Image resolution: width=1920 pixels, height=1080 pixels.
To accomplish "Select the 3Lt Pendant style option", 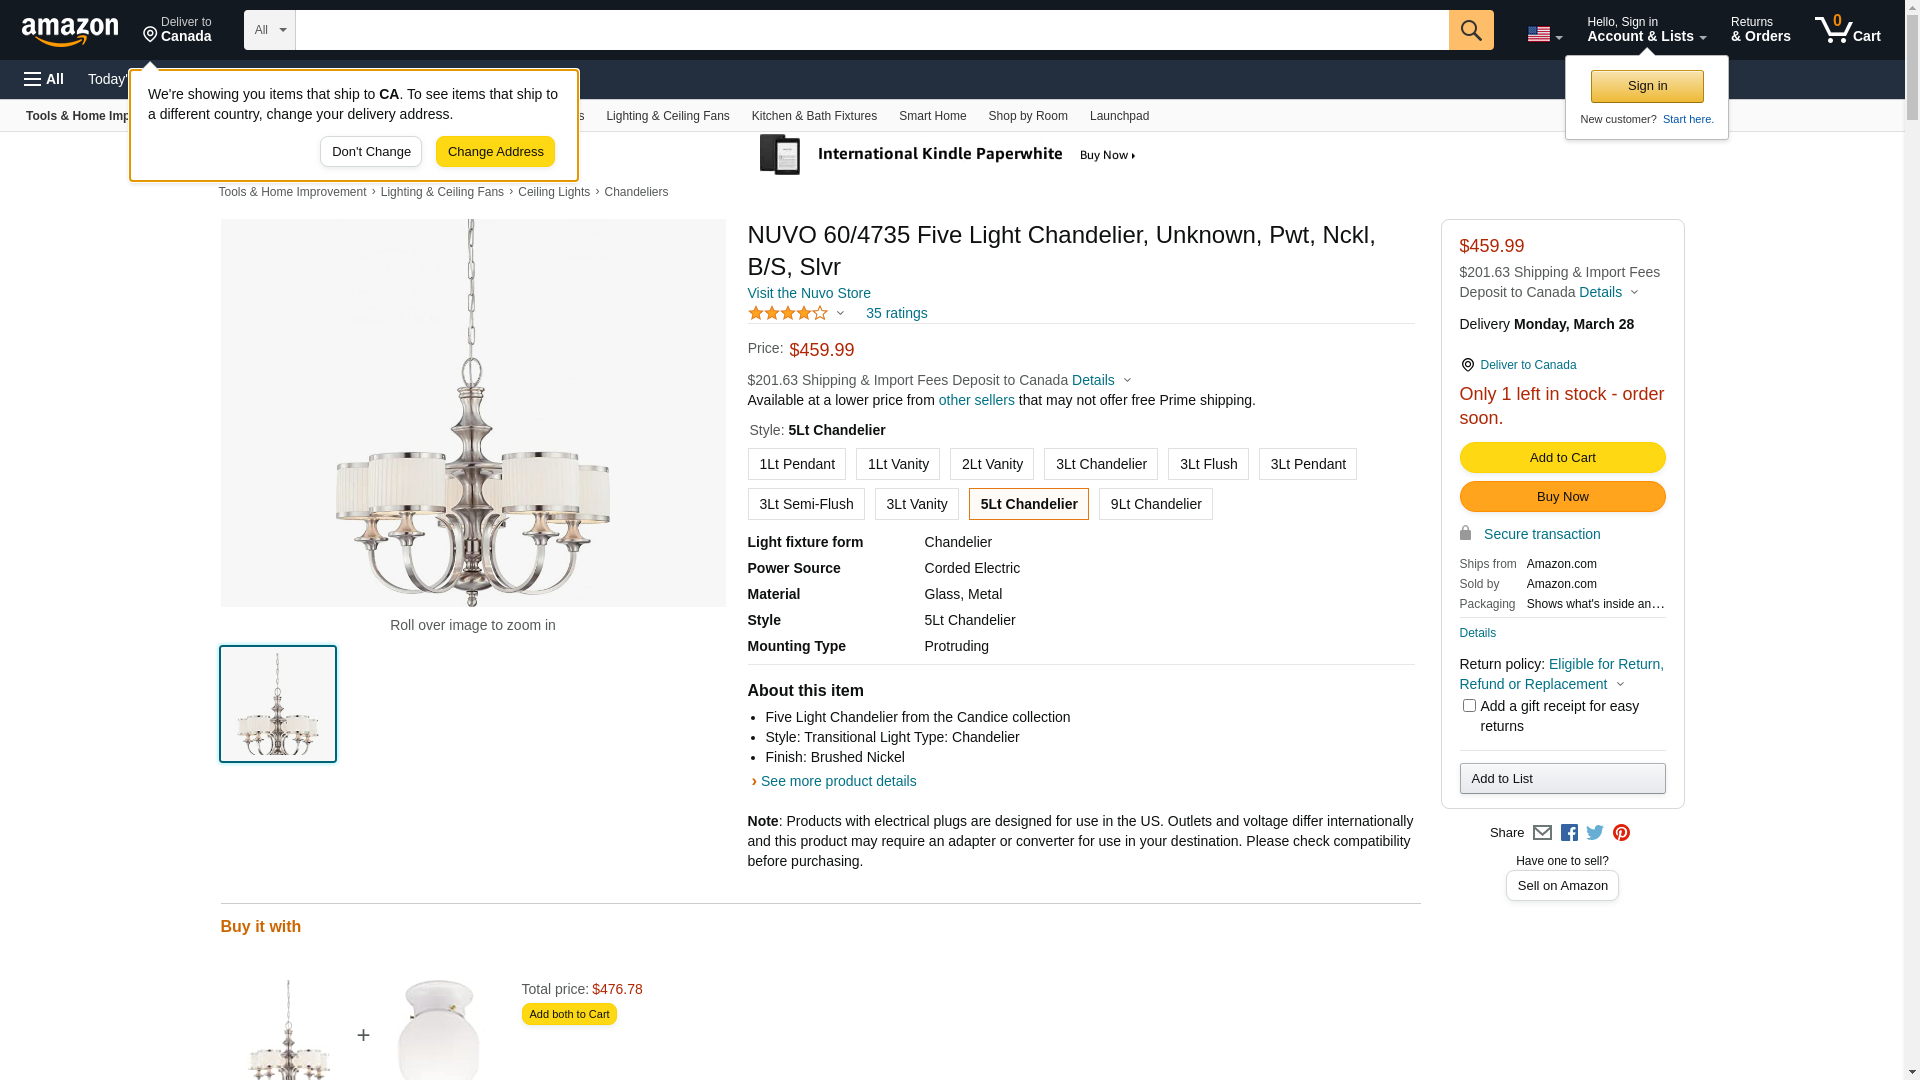I will pyautogui.click(x=1307, y=464).
